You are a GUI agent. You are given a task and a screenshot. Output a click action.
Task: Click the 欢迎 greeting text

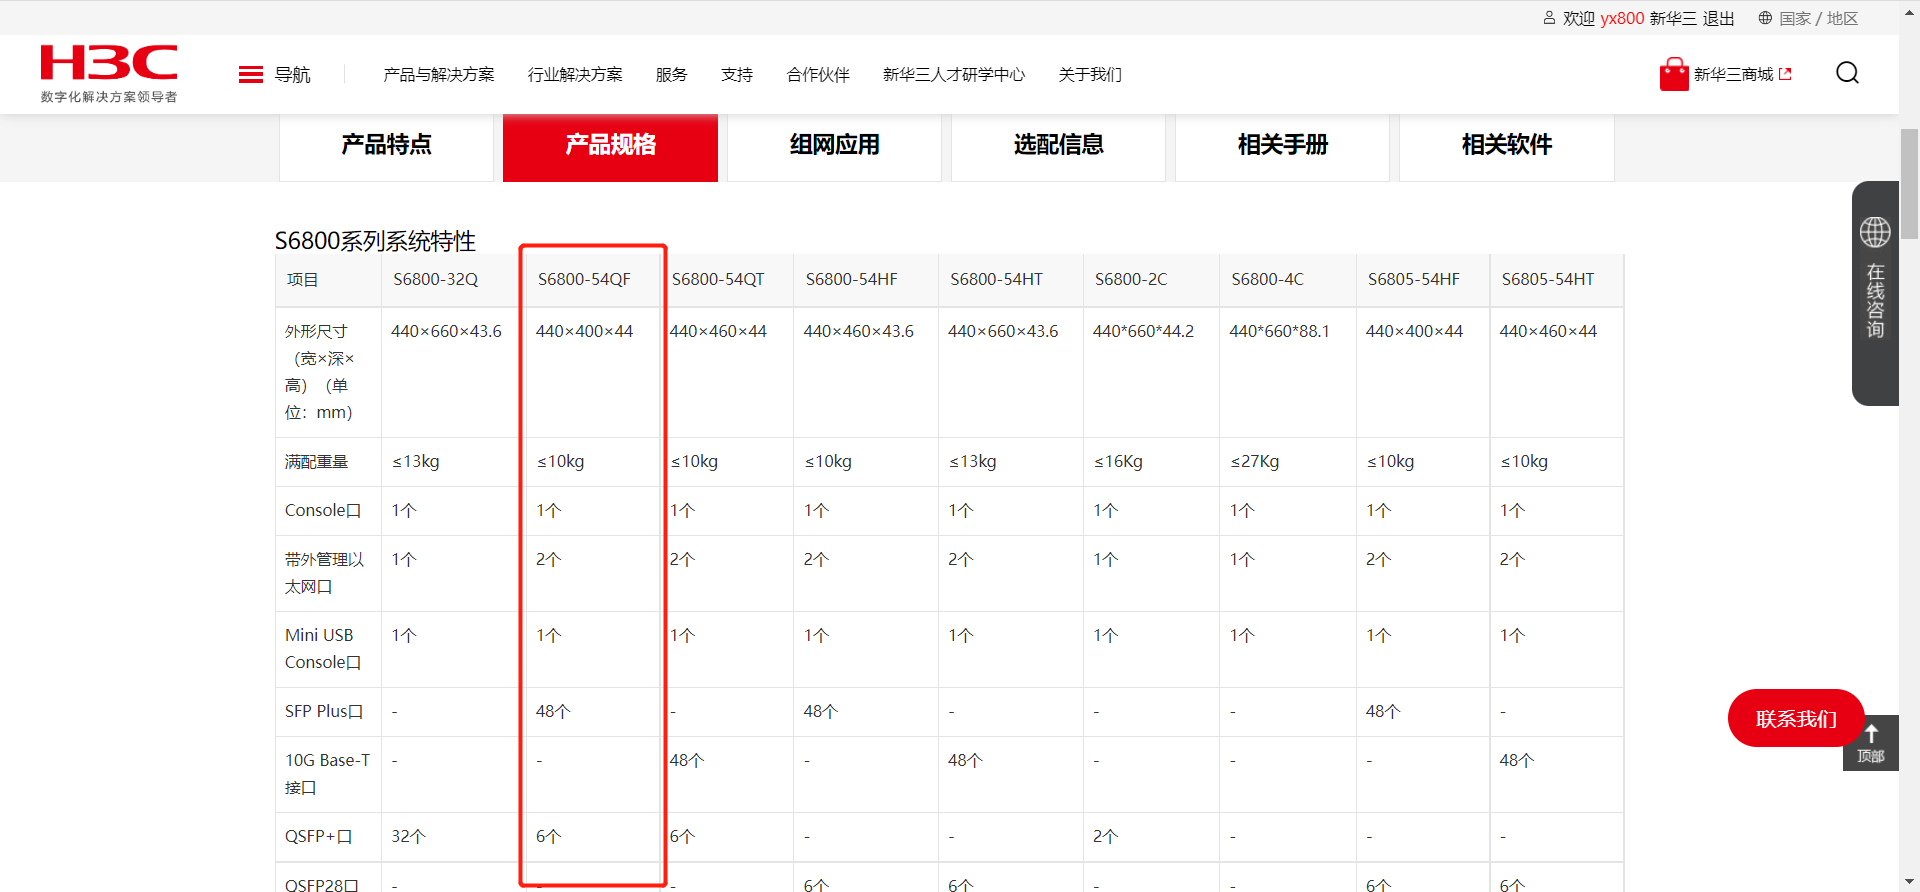[x=1579, y=18]
